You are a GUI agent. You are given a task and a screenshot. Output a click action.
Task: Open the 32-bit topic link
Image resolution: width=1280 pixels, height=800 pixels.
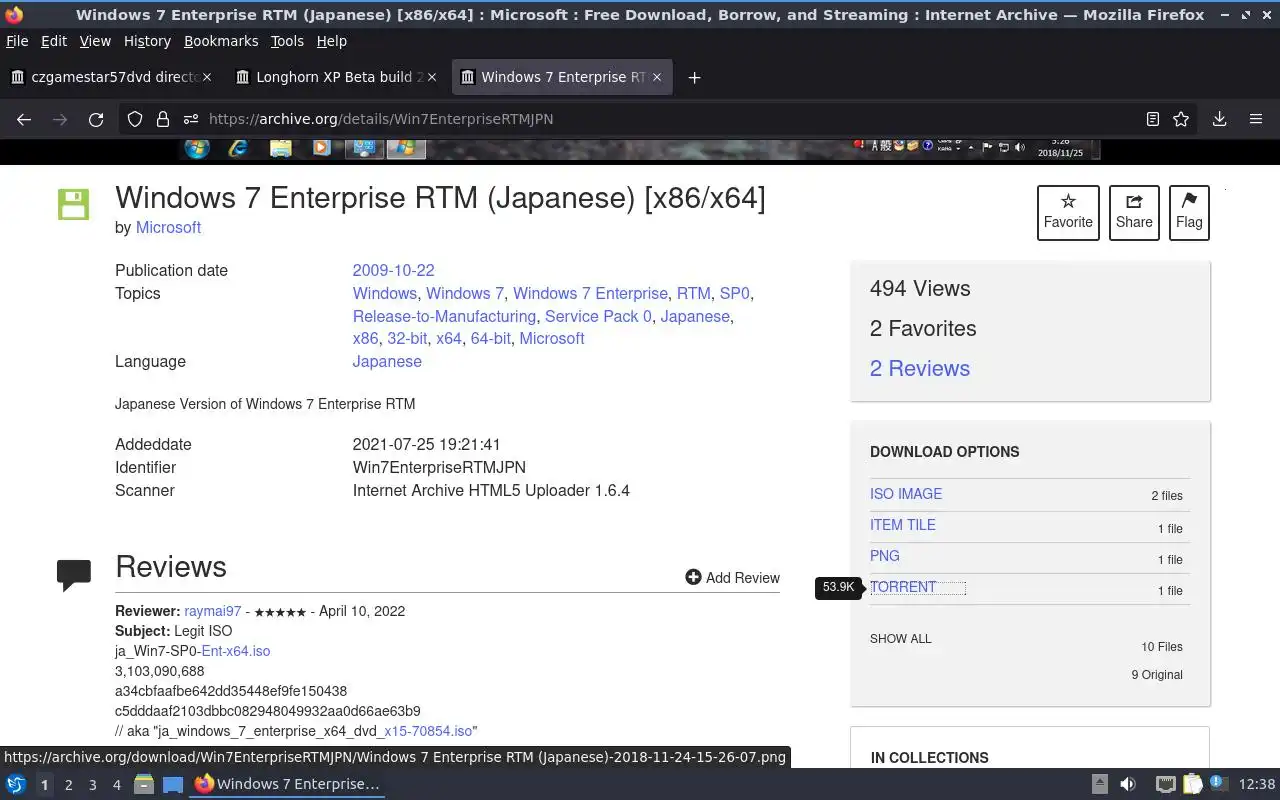[407, 339]
